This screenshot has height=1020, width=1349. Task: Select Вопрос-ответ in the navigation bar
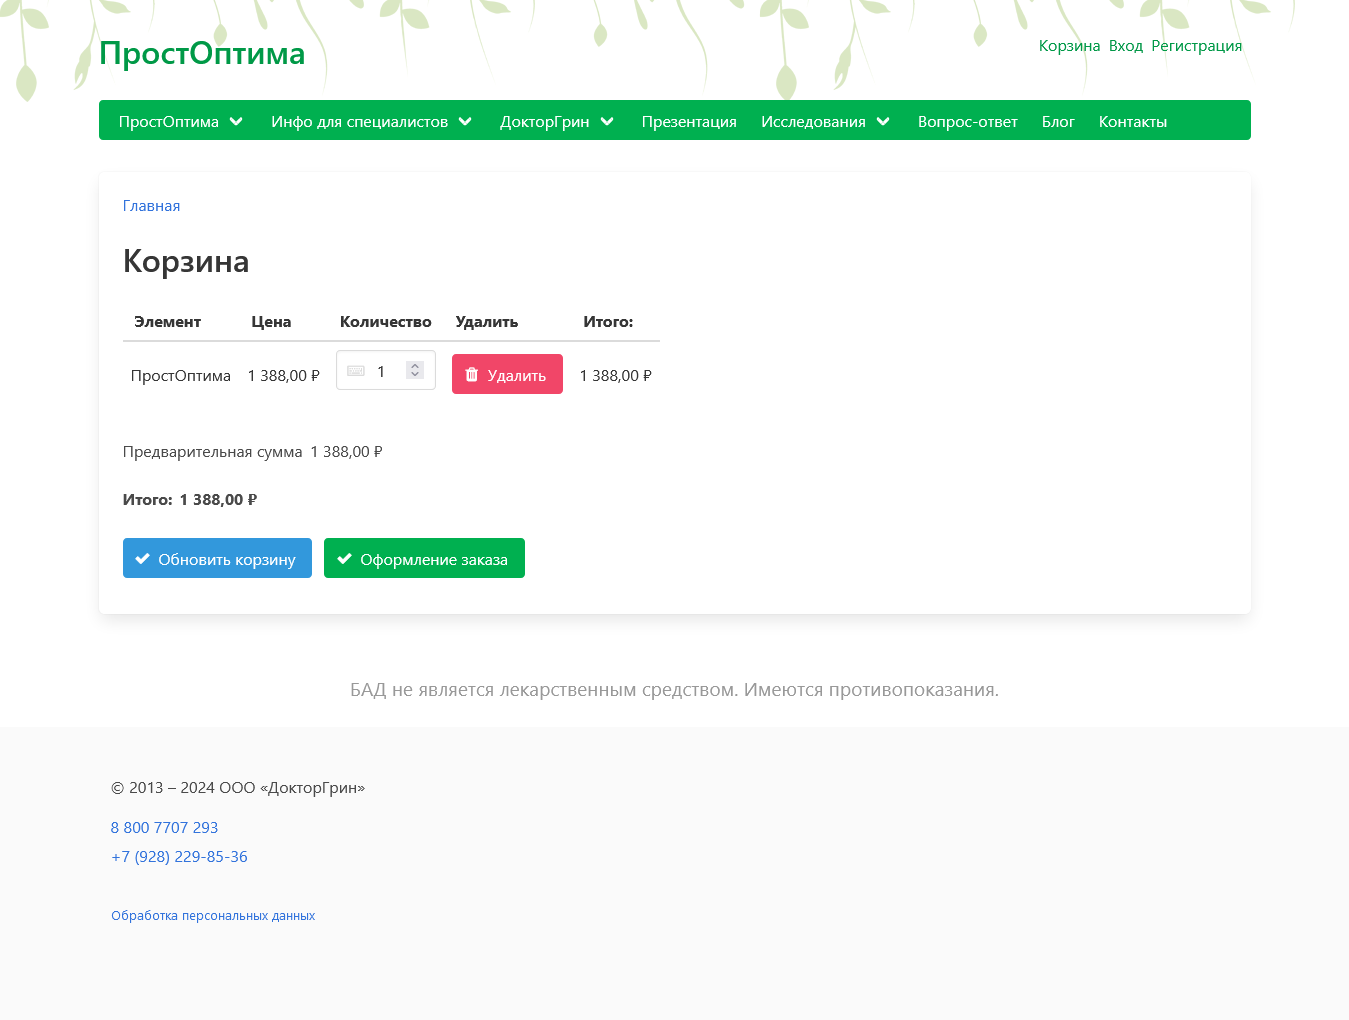click(967, 121)
